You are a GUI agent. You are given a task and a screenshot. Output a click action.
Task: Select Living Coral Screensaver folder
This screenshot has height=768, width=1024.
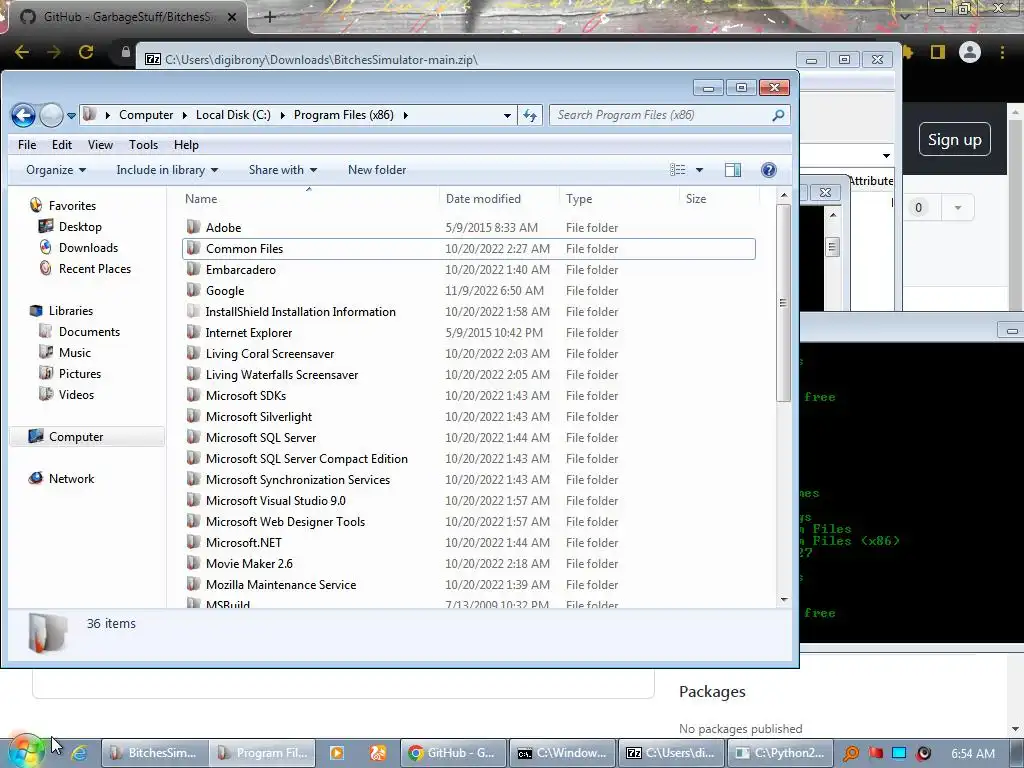270,353
